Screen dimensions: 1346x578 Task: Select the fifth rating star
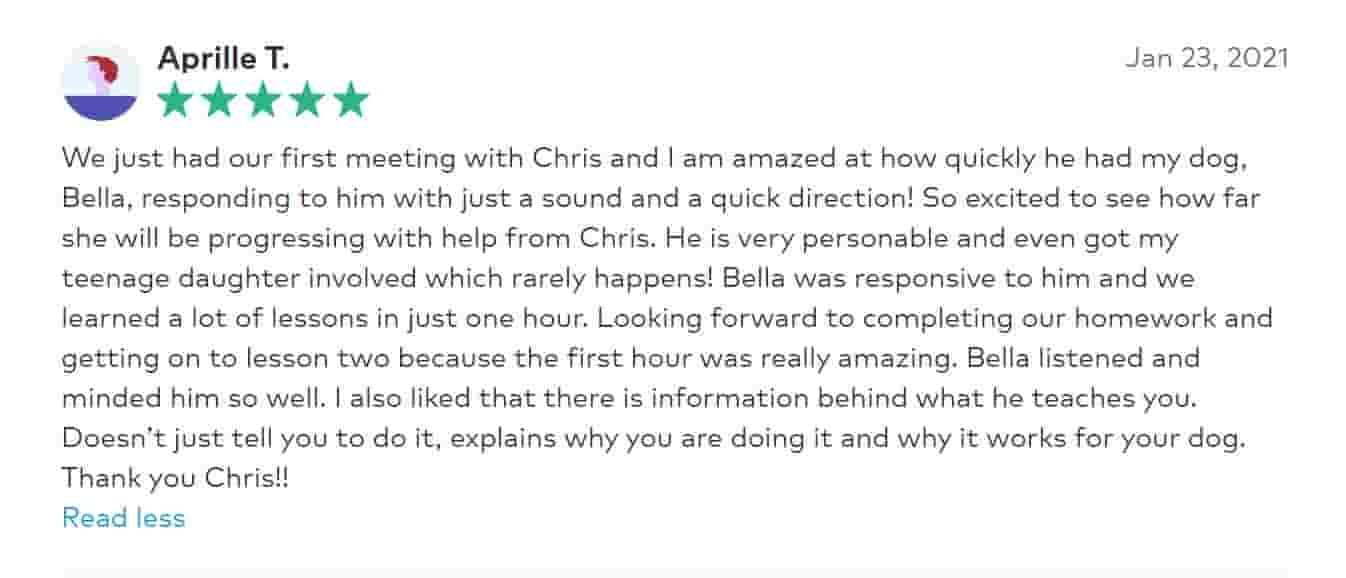pos(351,100)
